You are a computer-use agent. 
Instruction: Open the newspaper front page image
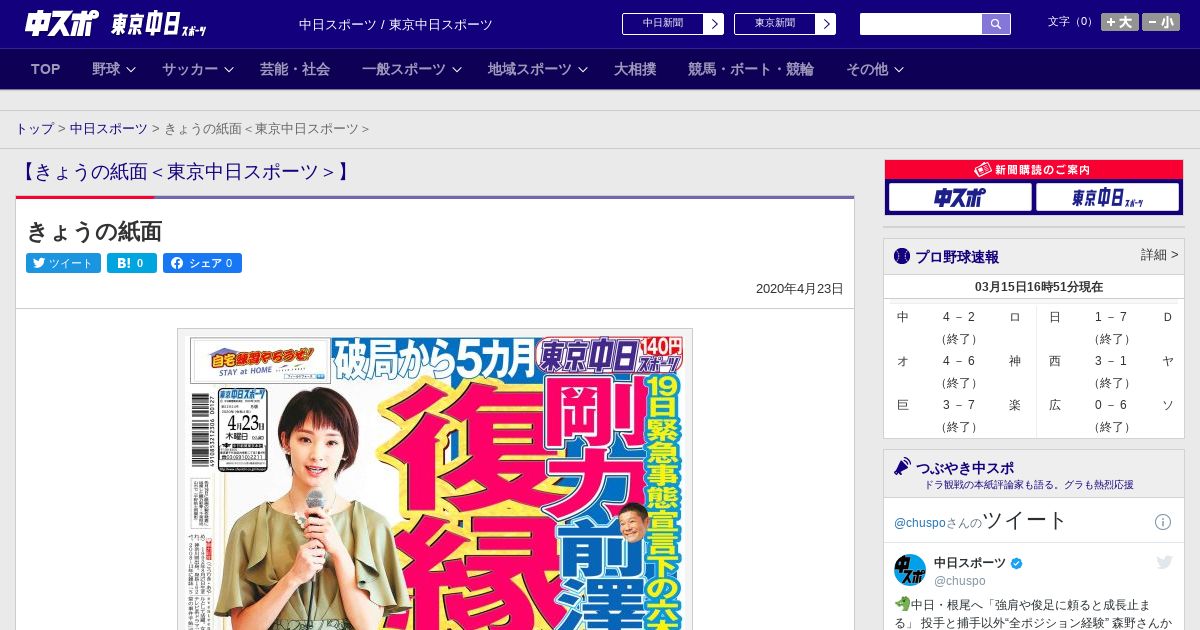click(435, 479)
